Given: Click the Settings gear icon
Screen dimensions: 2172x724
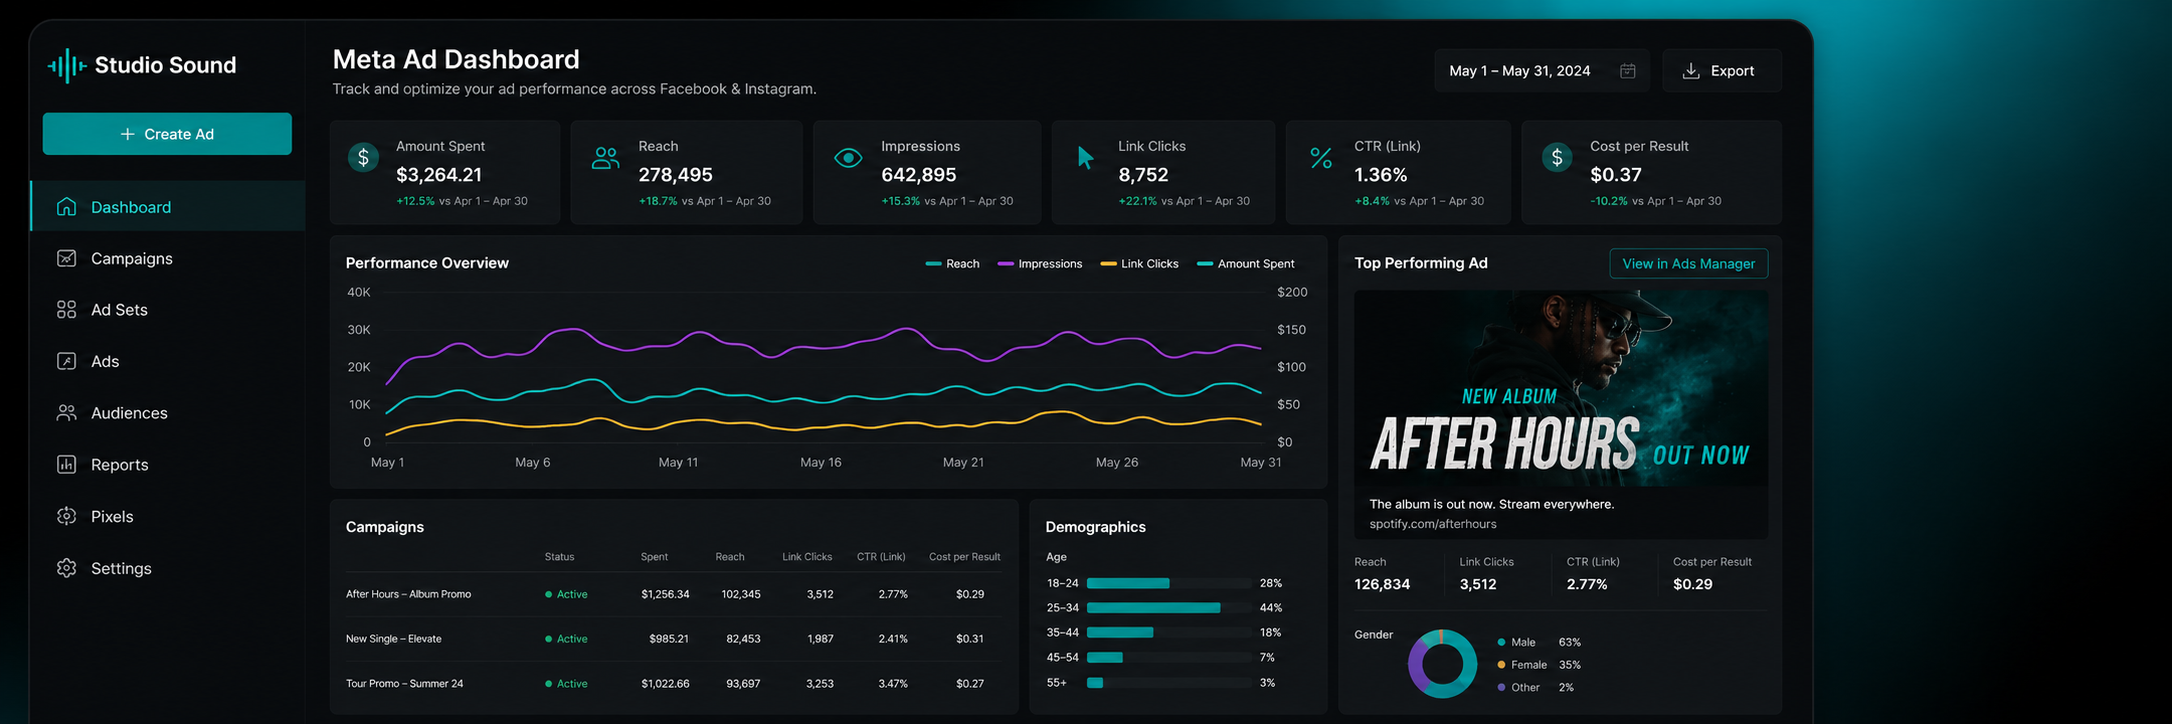Looking at the screenshot, I should coord(66,568).
